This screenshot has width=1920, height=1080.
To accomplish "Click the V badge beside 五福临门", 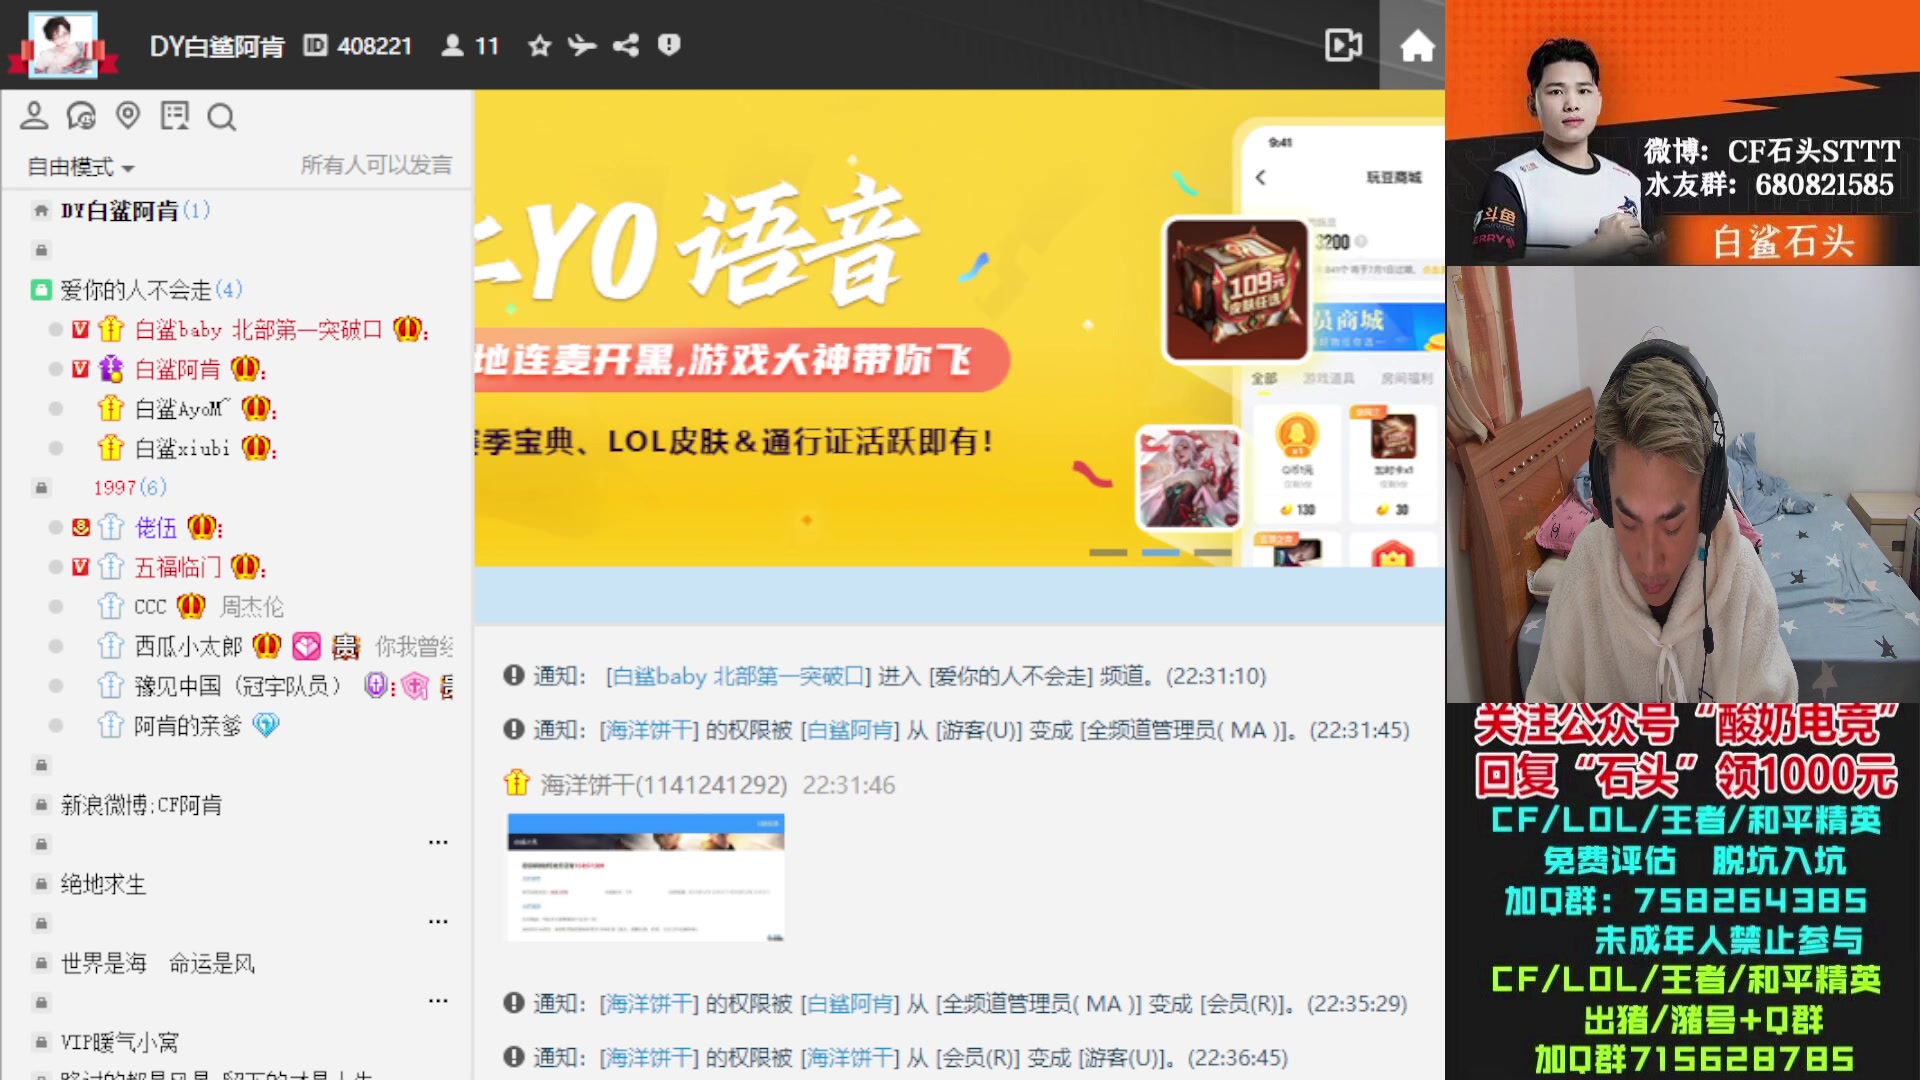I will coord(81,567).
